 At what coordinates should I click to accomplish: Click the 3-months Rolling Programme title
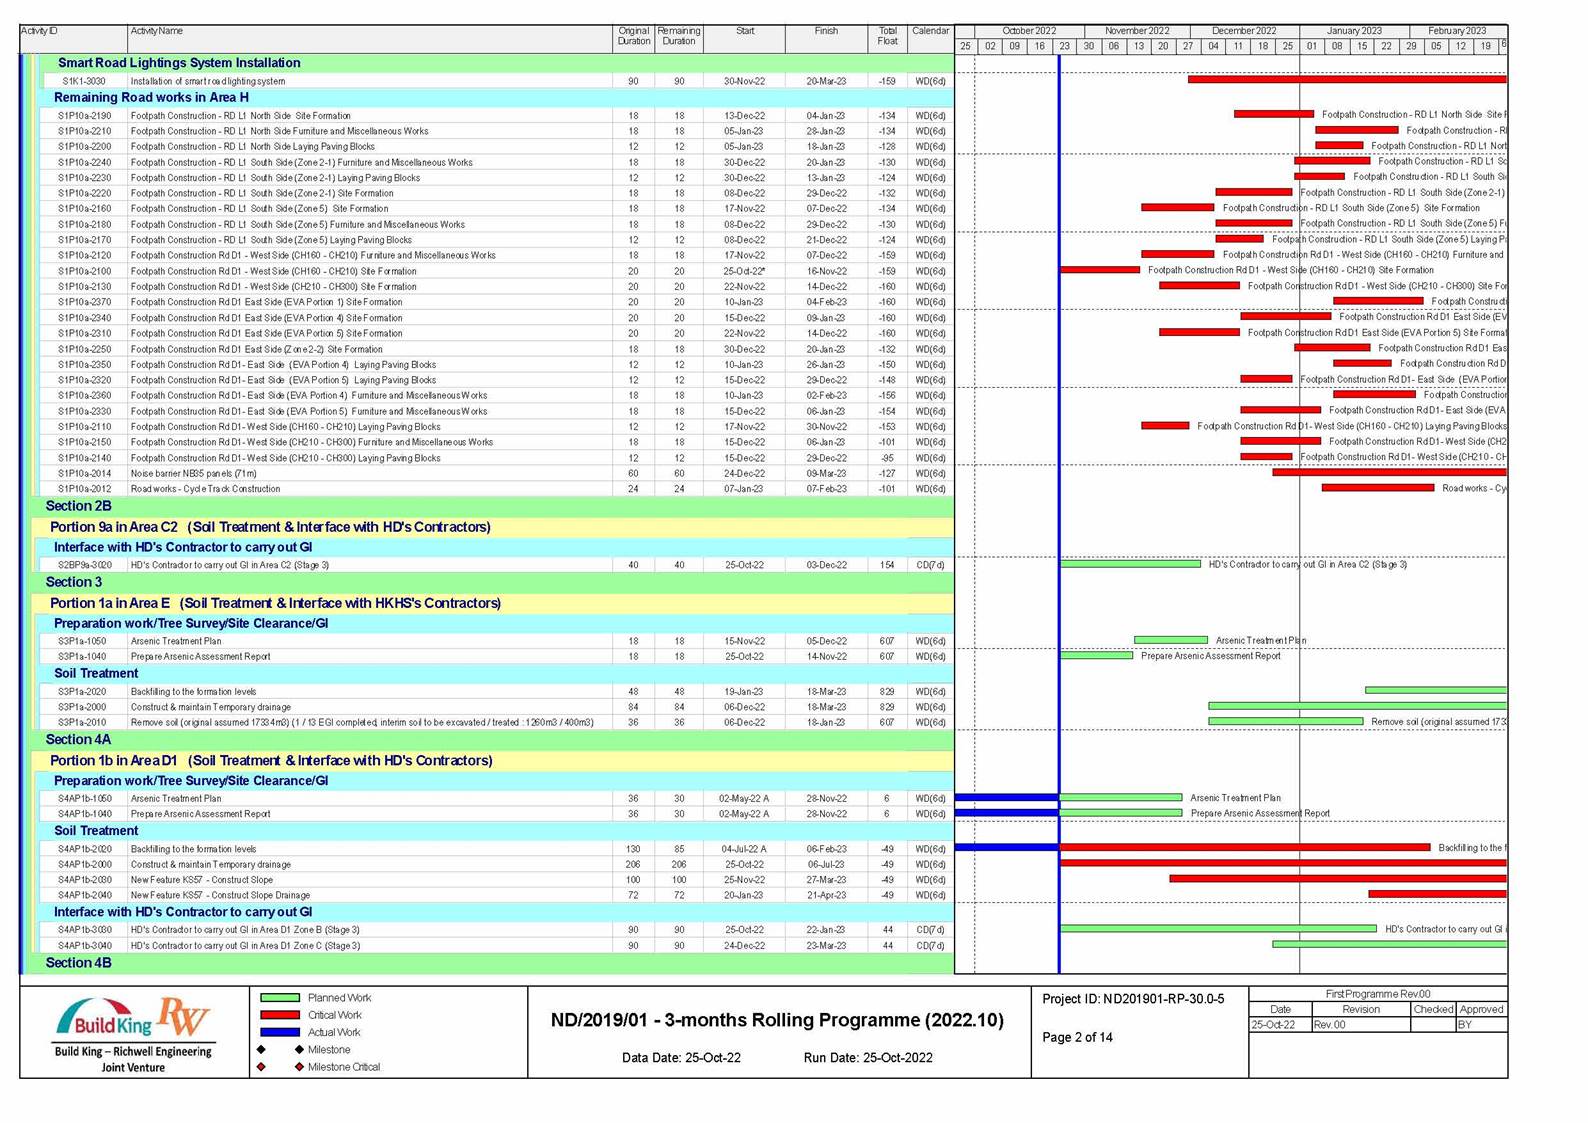pyautogui.click(x=777, y=1020)
